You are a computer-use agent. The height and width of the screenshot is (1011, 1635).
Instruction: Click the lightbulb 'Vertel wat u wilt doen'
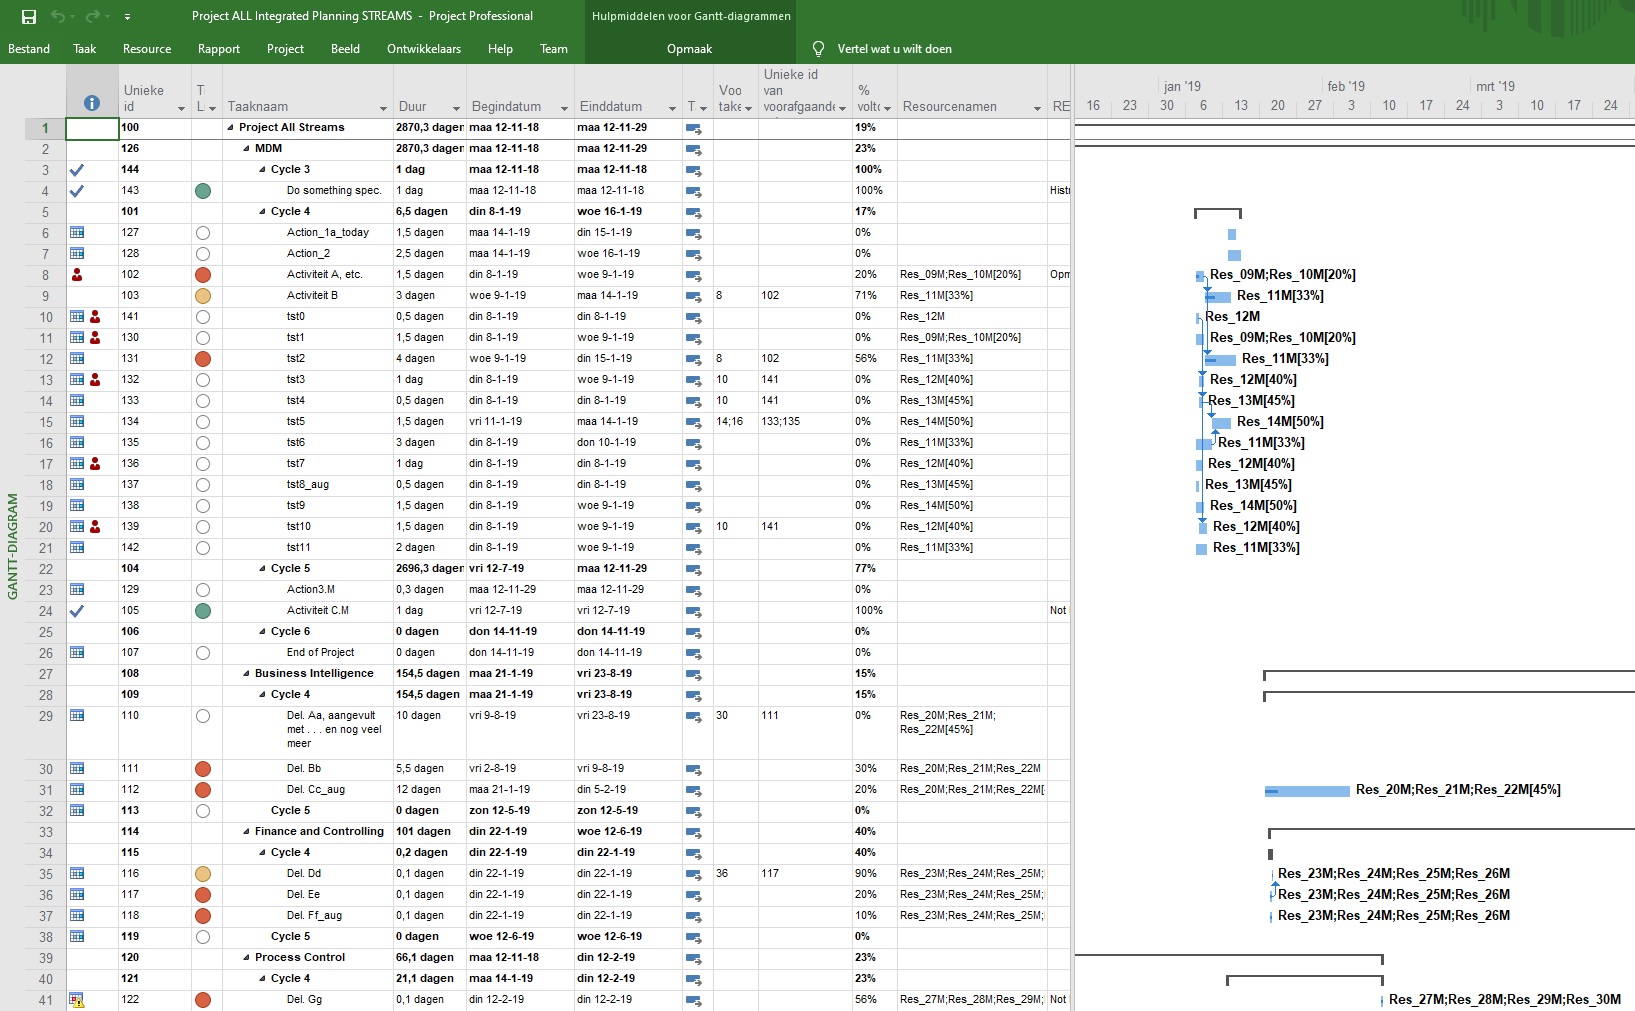tap(818, 49)
